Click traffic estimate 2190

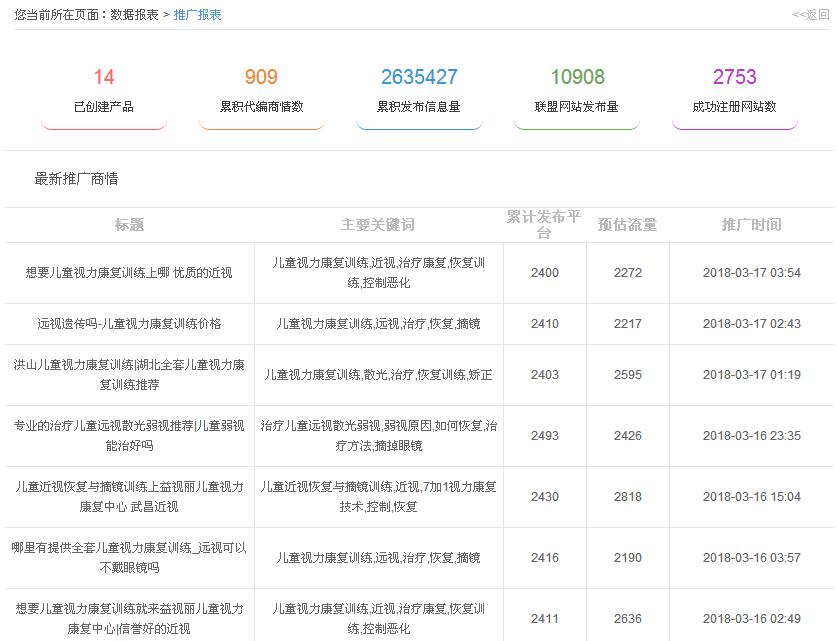[x=628, y=558]
